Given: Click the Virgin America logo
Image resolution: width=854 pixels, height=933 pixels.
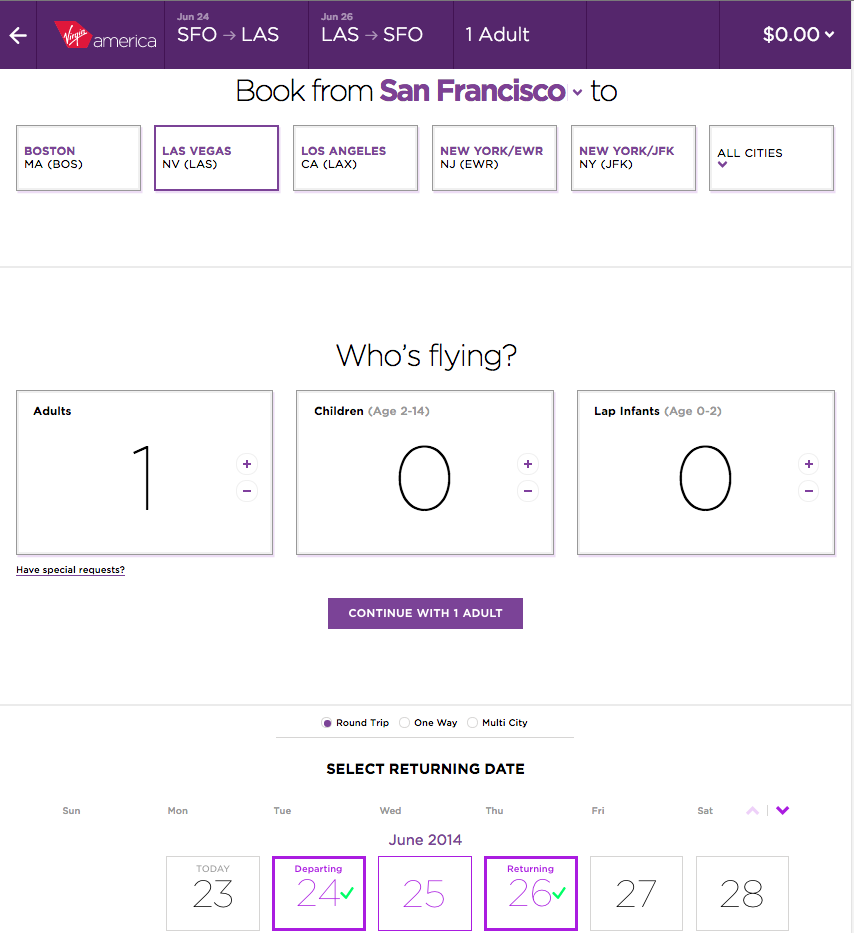Looking at the screenshot, I should (x=105, y=35).
